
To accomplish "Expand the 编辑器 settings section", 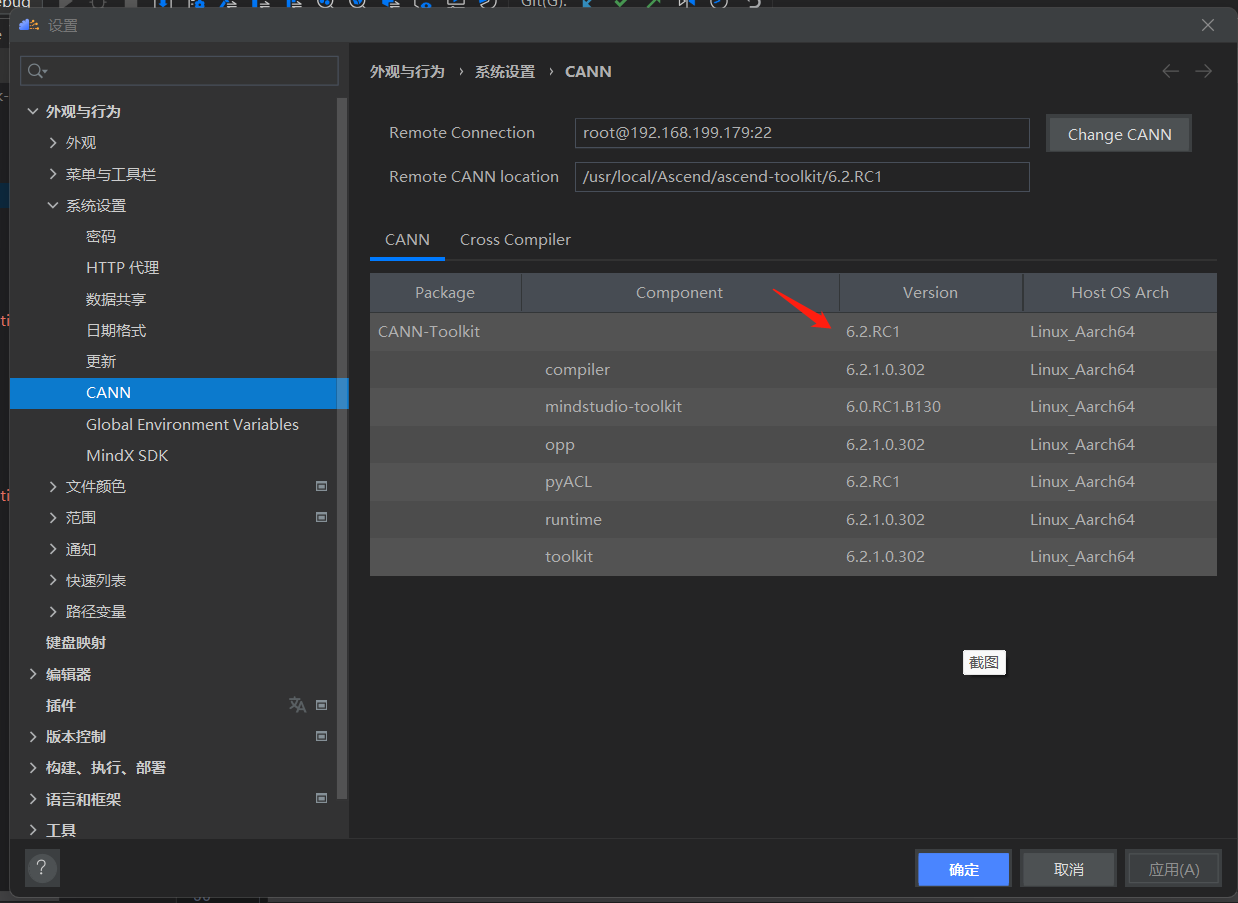I will pyautogui.click(x=33, y=674).
